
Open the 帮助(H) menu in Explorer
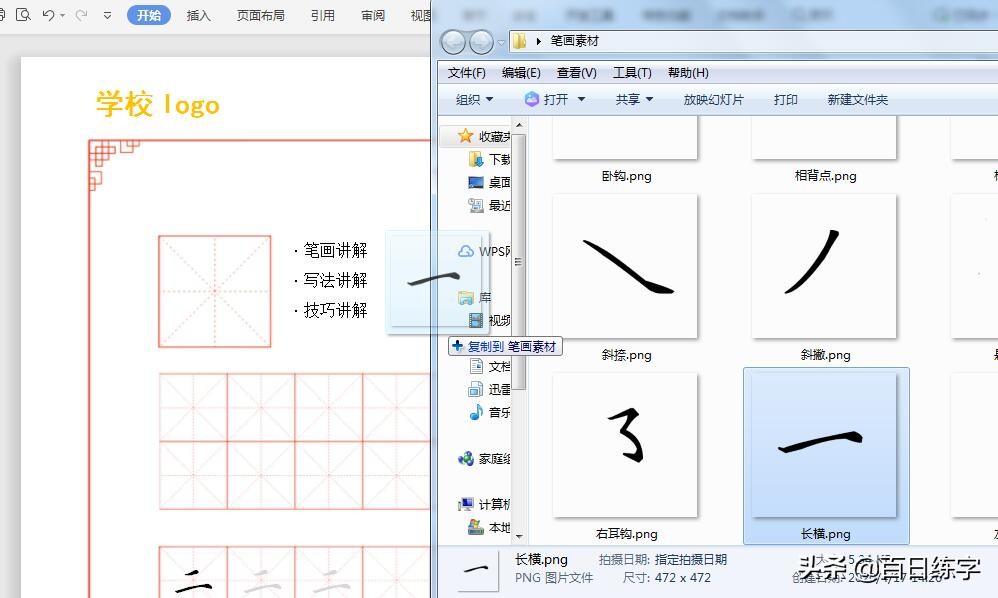coord(688,73)
